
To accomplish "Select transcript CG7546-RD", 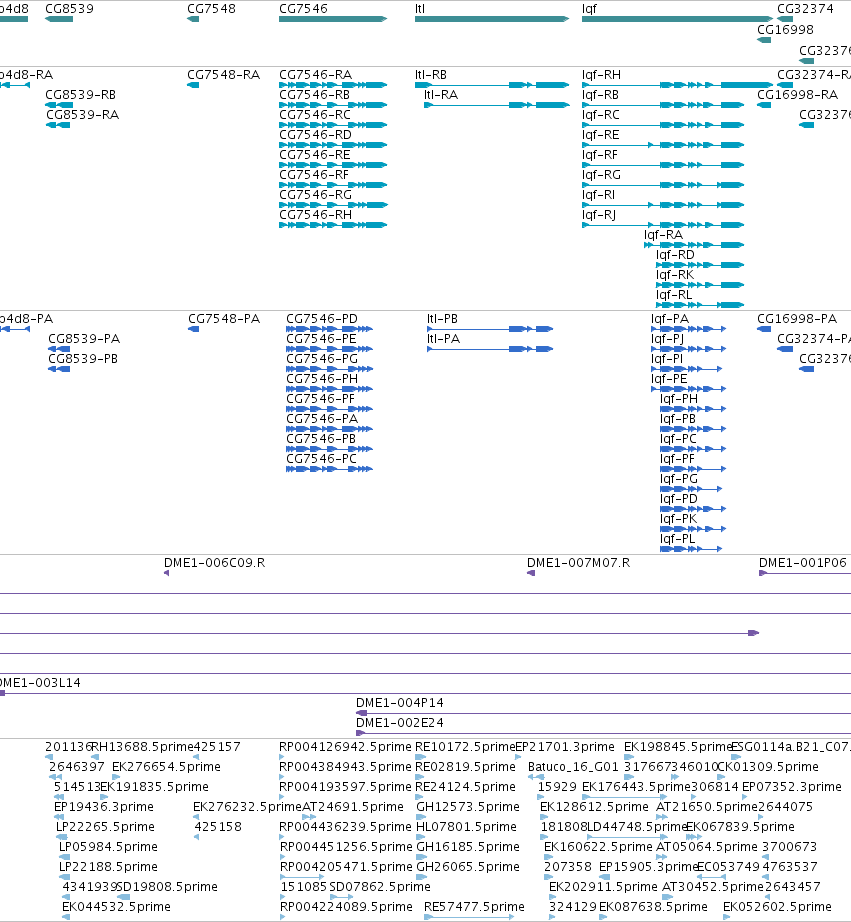I will tap(333, 145).
